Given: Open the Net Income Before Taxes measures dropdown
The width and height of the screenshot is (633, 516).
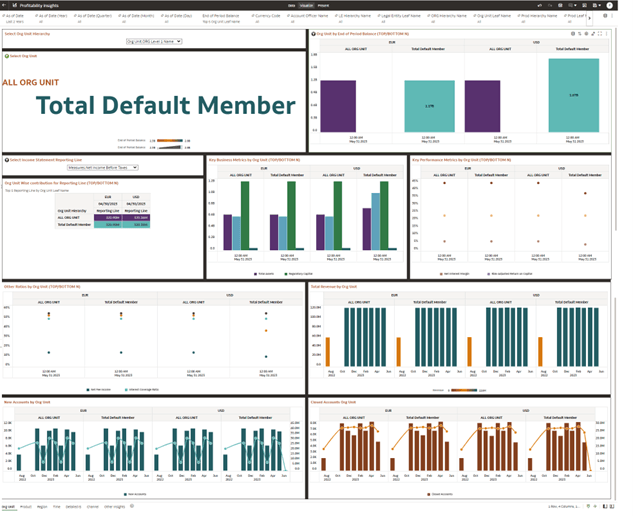Looking at the screenshot, I should point(103,167).
